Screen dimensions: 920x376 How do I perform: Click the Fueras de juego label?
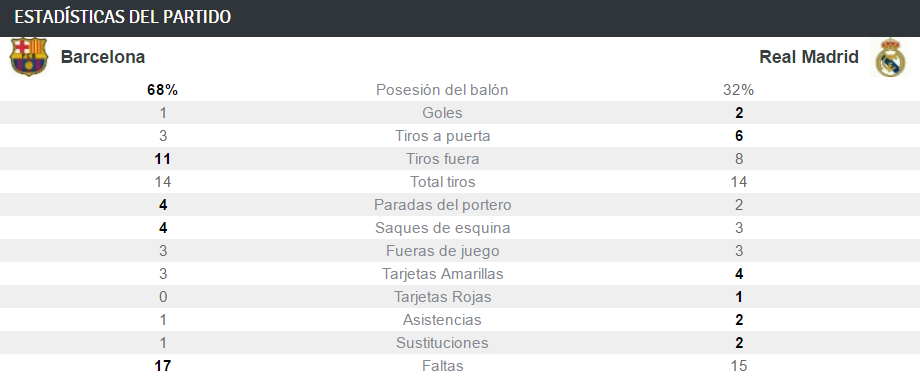pyautogui.click(x=442, y=251)
